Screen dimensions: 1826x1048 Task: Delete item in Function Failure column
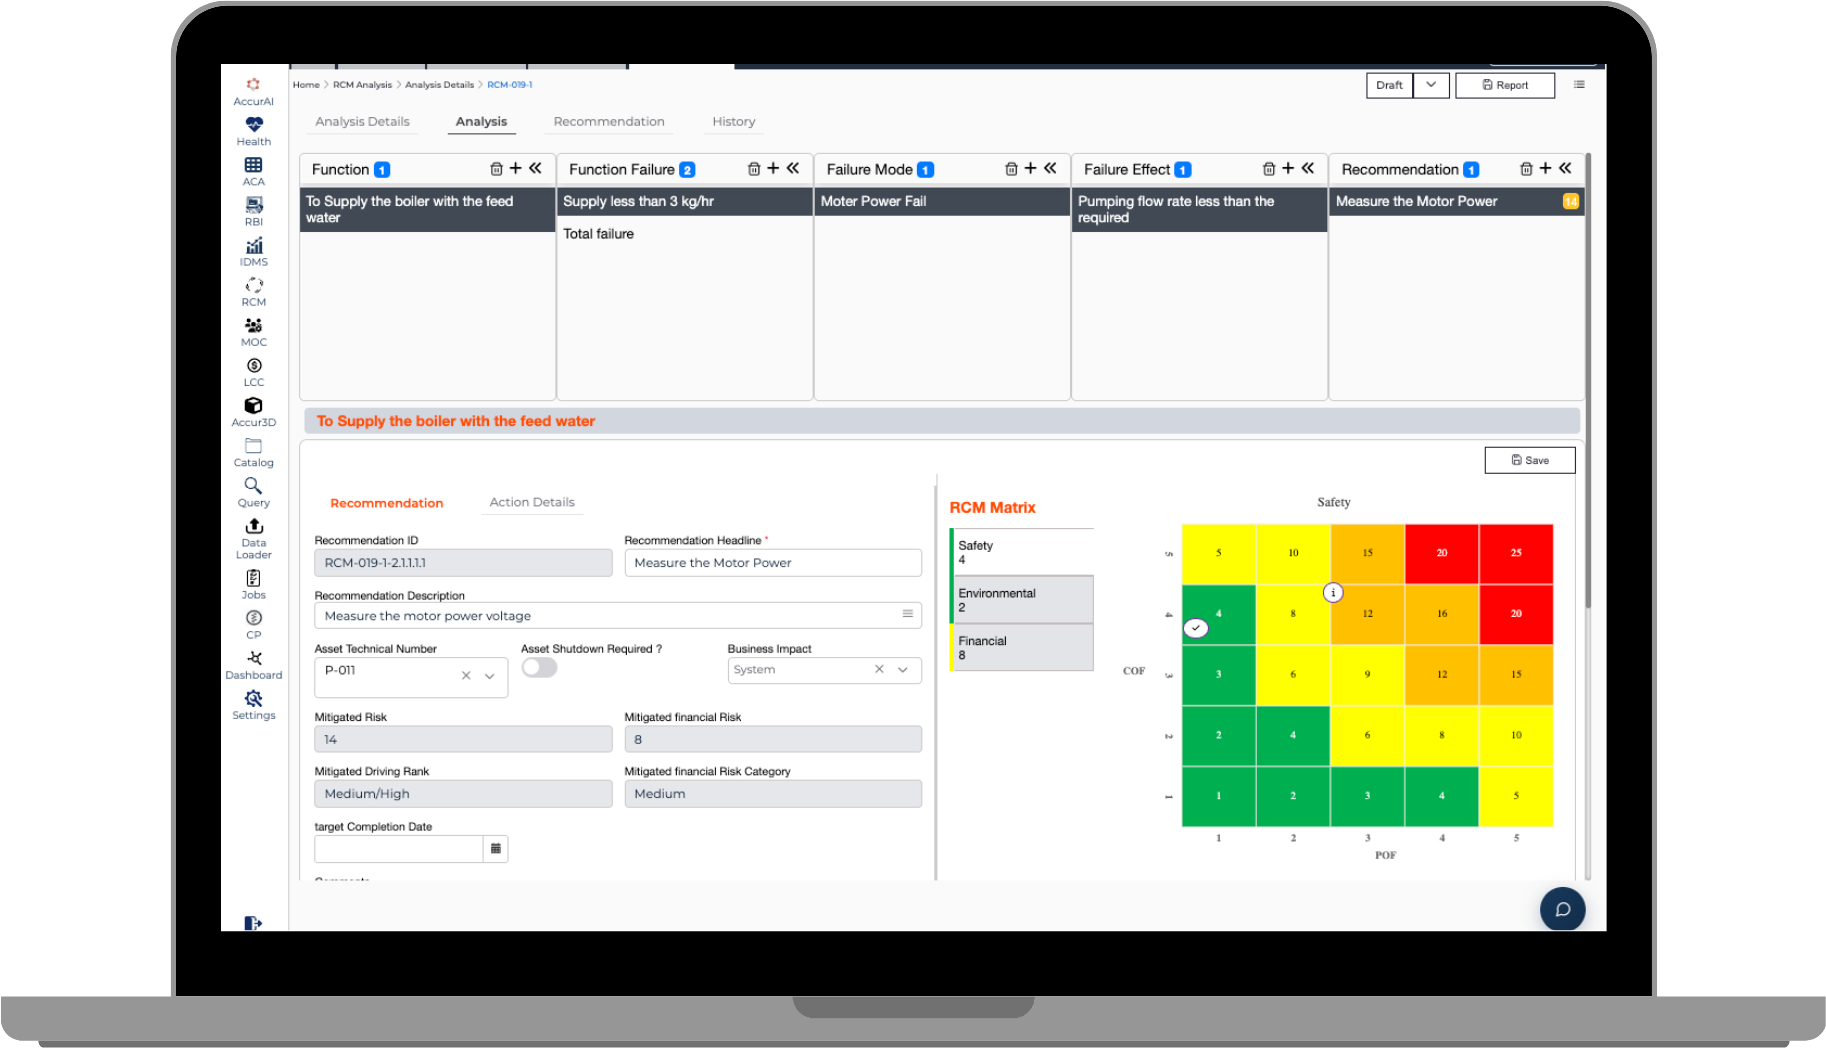[754, 169]
